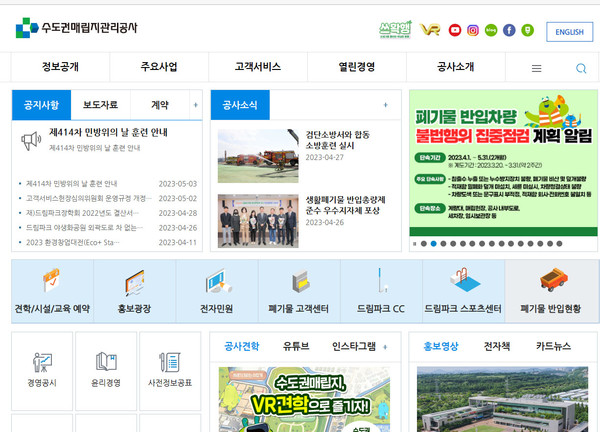Screen dimensions: 600x432
Task: Select the 인스타그램 tab
Action: (x=354, y=347)
